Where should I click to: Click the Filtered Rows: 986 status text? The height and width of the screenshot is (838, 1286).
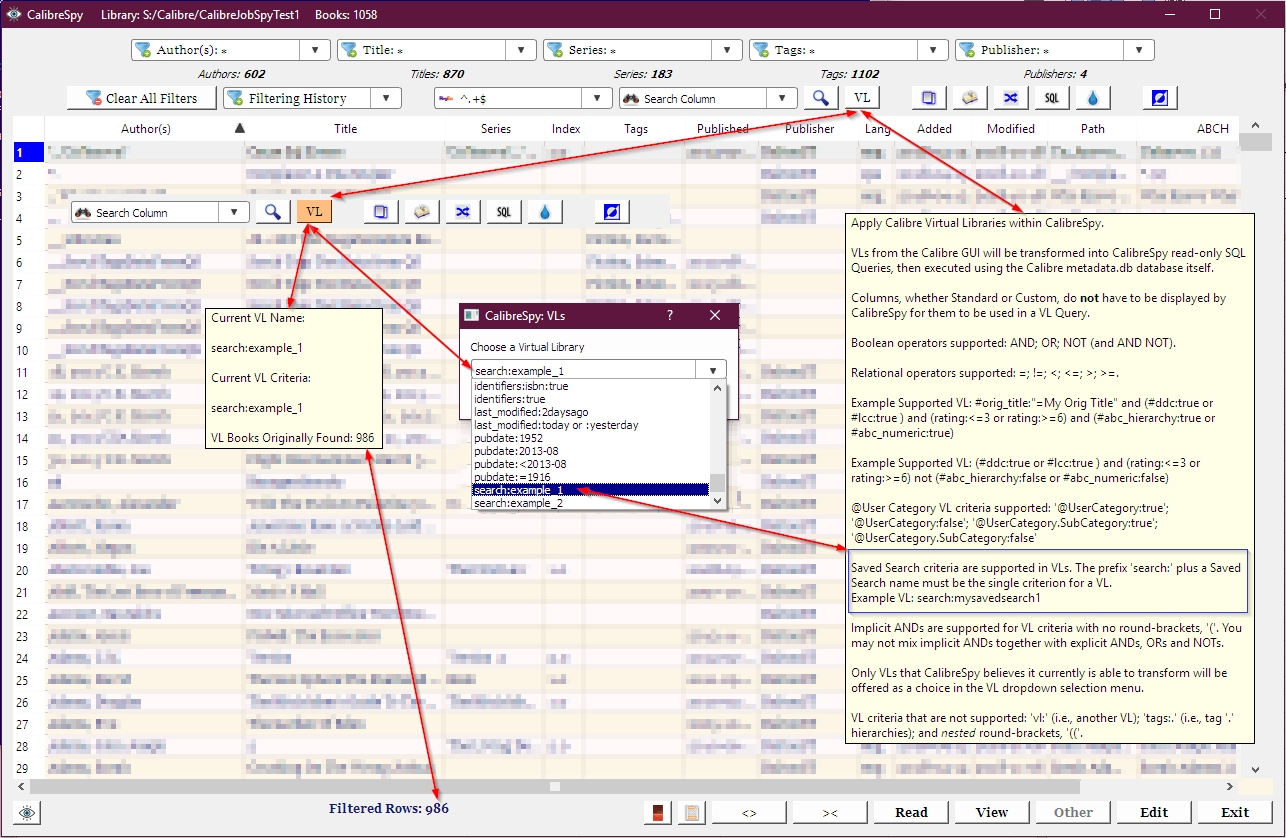389,808
